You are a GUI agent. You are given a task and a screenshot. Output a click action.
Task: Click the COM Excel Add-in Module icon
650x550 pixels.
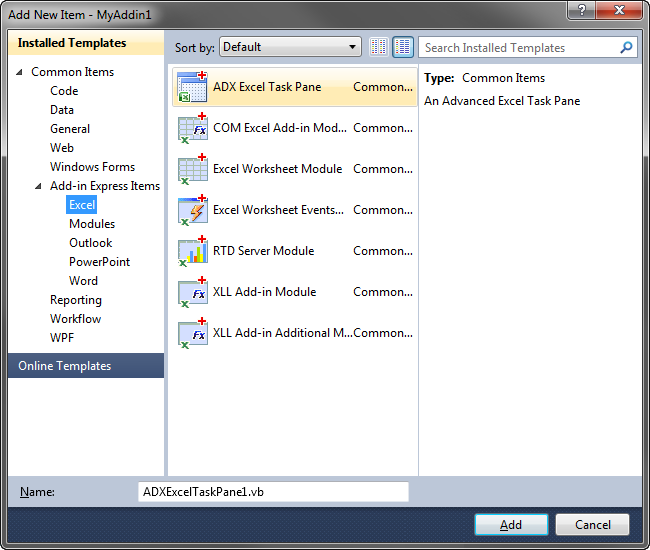pos(192,128)
